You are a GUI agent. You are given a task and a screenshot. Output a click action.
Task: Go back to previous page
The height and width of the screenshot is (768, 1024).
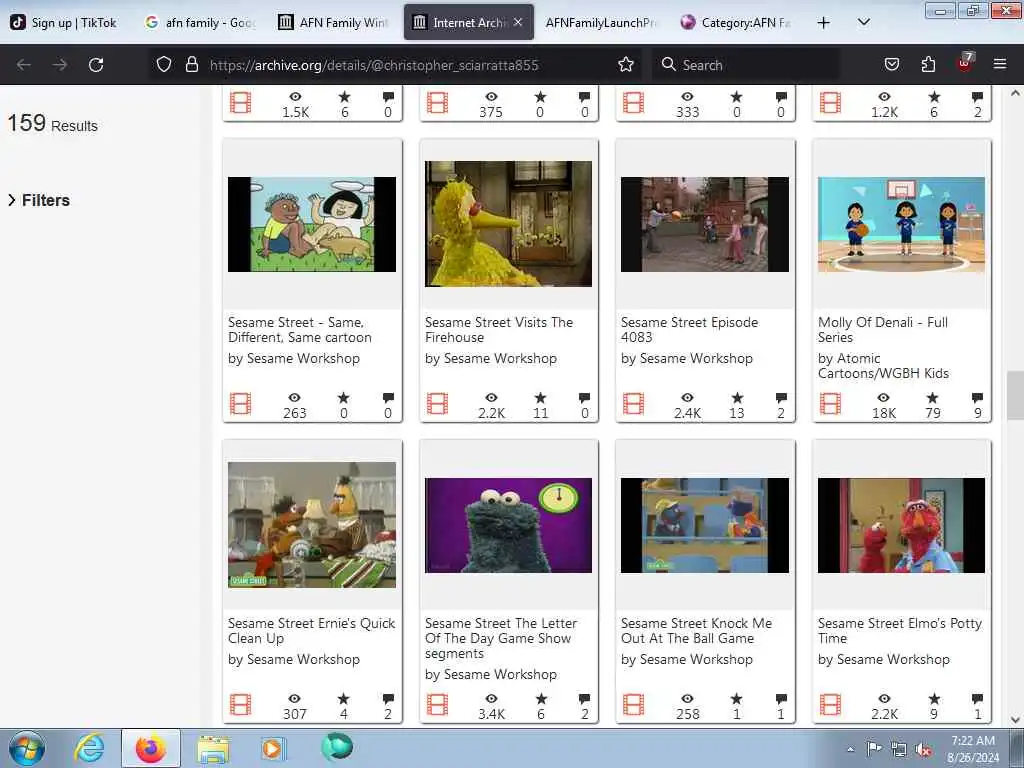pos(24,65)
